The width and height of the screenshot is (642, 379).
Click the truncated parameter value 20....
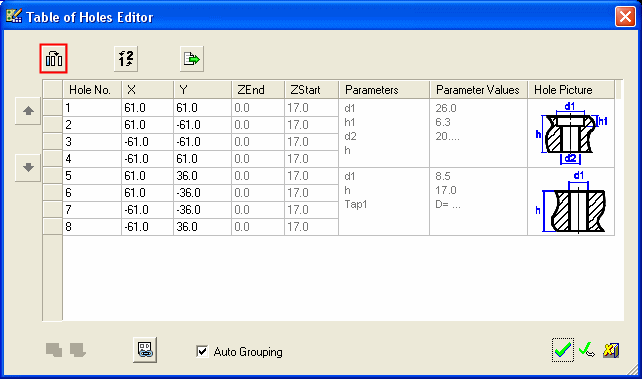[x=448, y=136]
